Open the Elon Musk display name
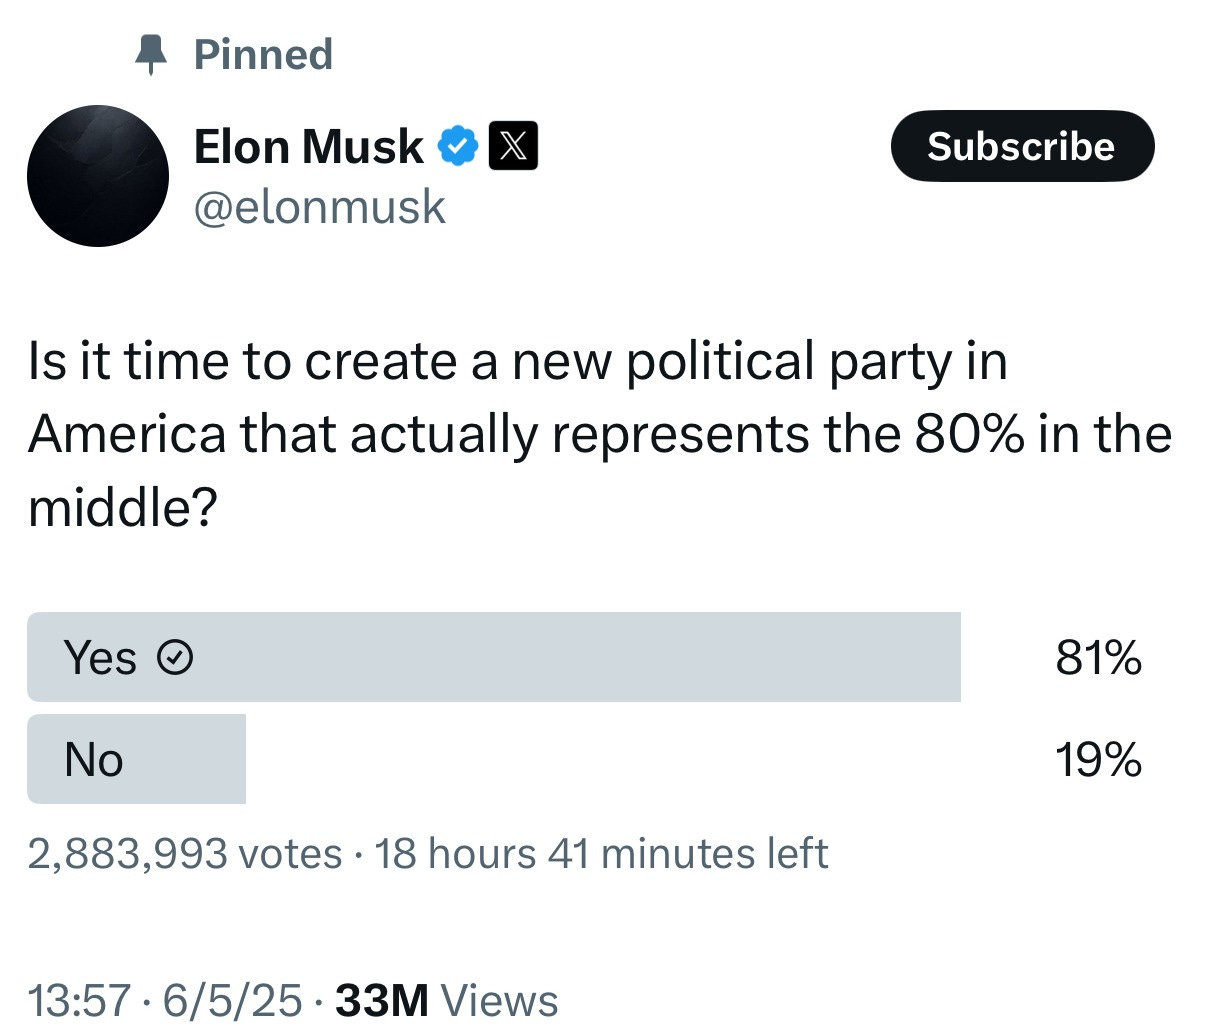The image size is (1206, 1031). coord(308,146)
